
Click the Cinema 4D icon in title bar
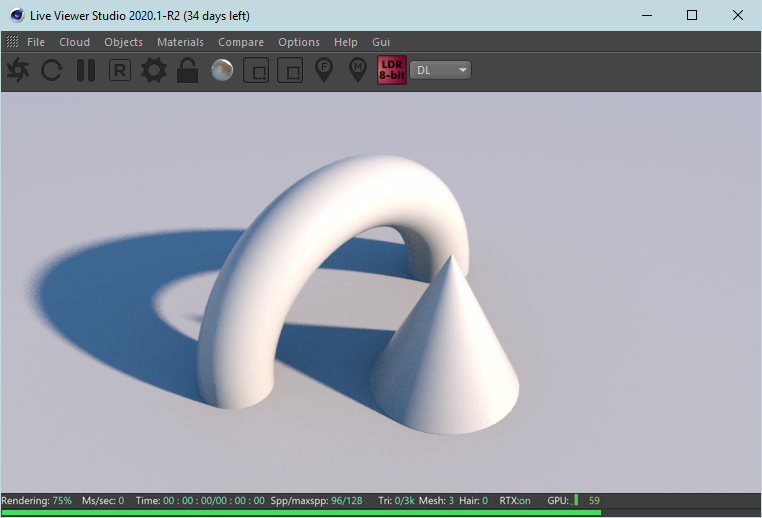(x=17, y=16)
